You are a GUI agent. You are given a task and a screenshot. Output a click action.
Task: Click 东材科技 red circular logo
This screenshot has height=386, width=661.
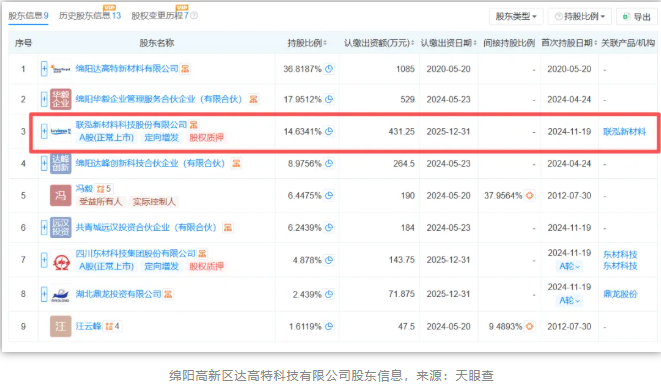click(61, 261)
